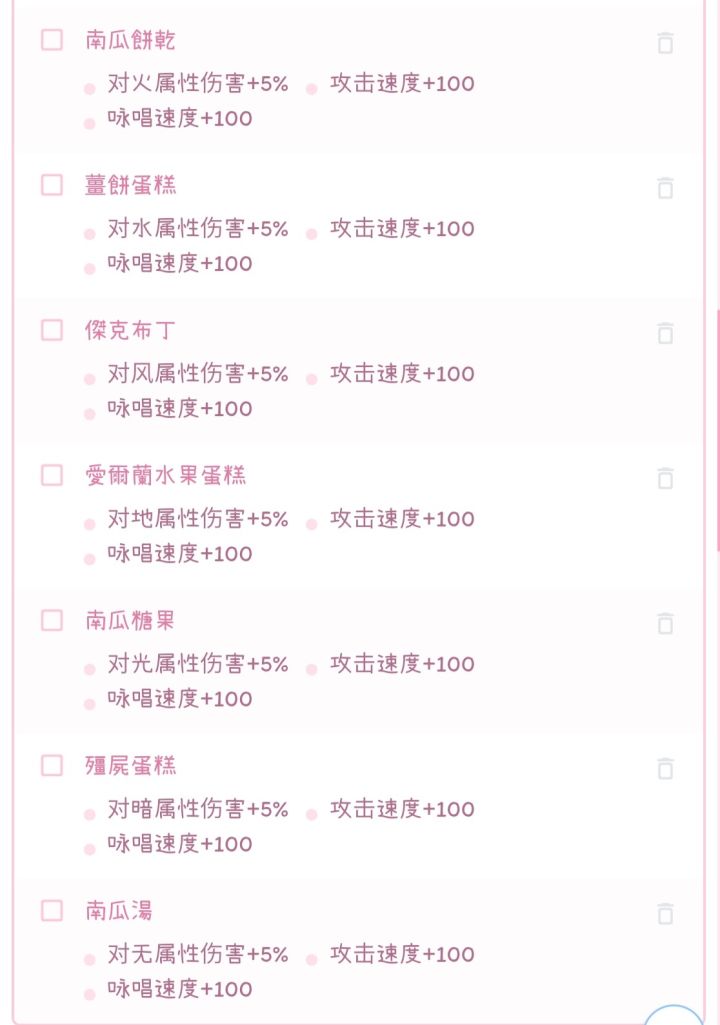Click the 对火属性伤害+5% effect text
The image size is (720, 1025).
(198, 84)
